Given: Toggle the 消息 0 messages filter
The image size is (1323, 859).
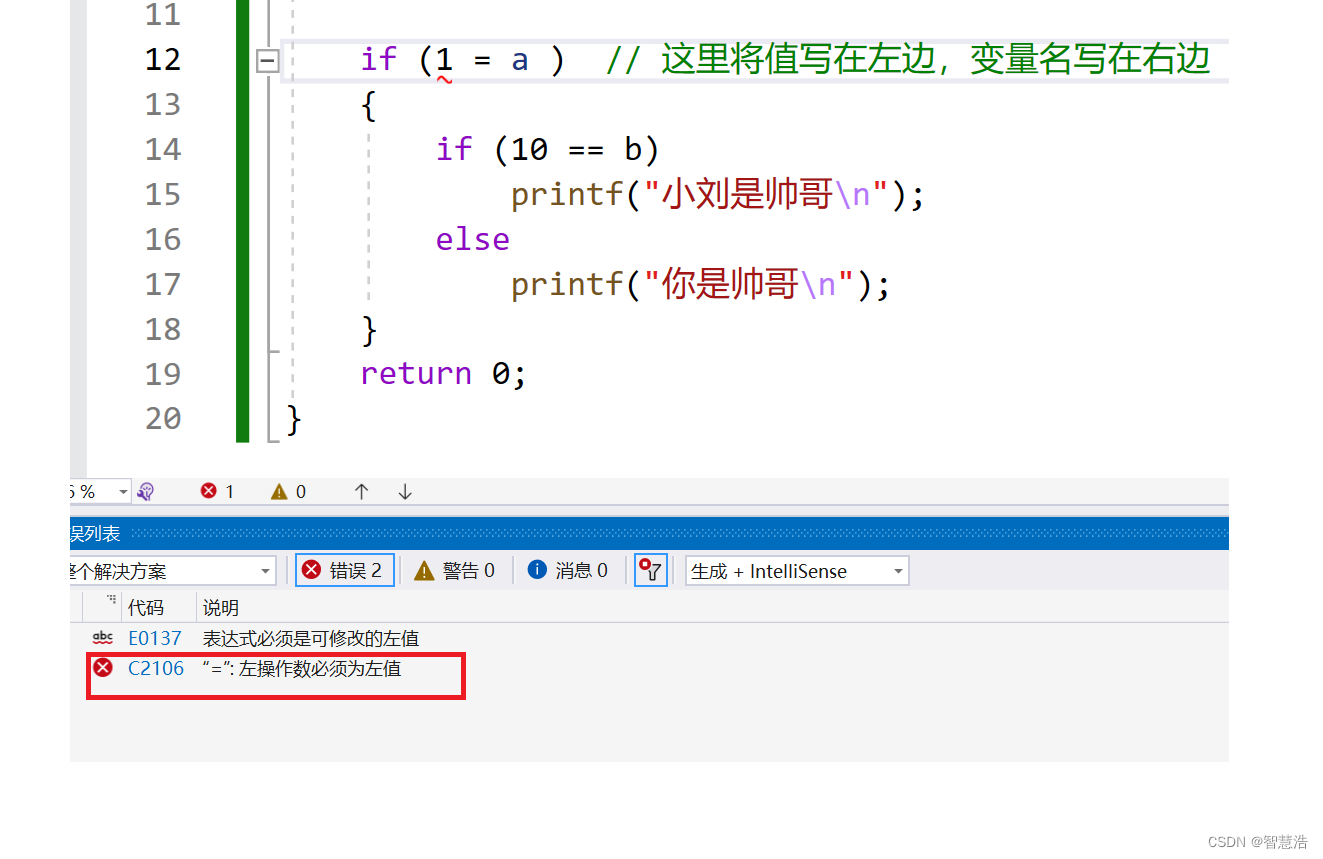Looking at the screenshot, I should tap(568, 570).
